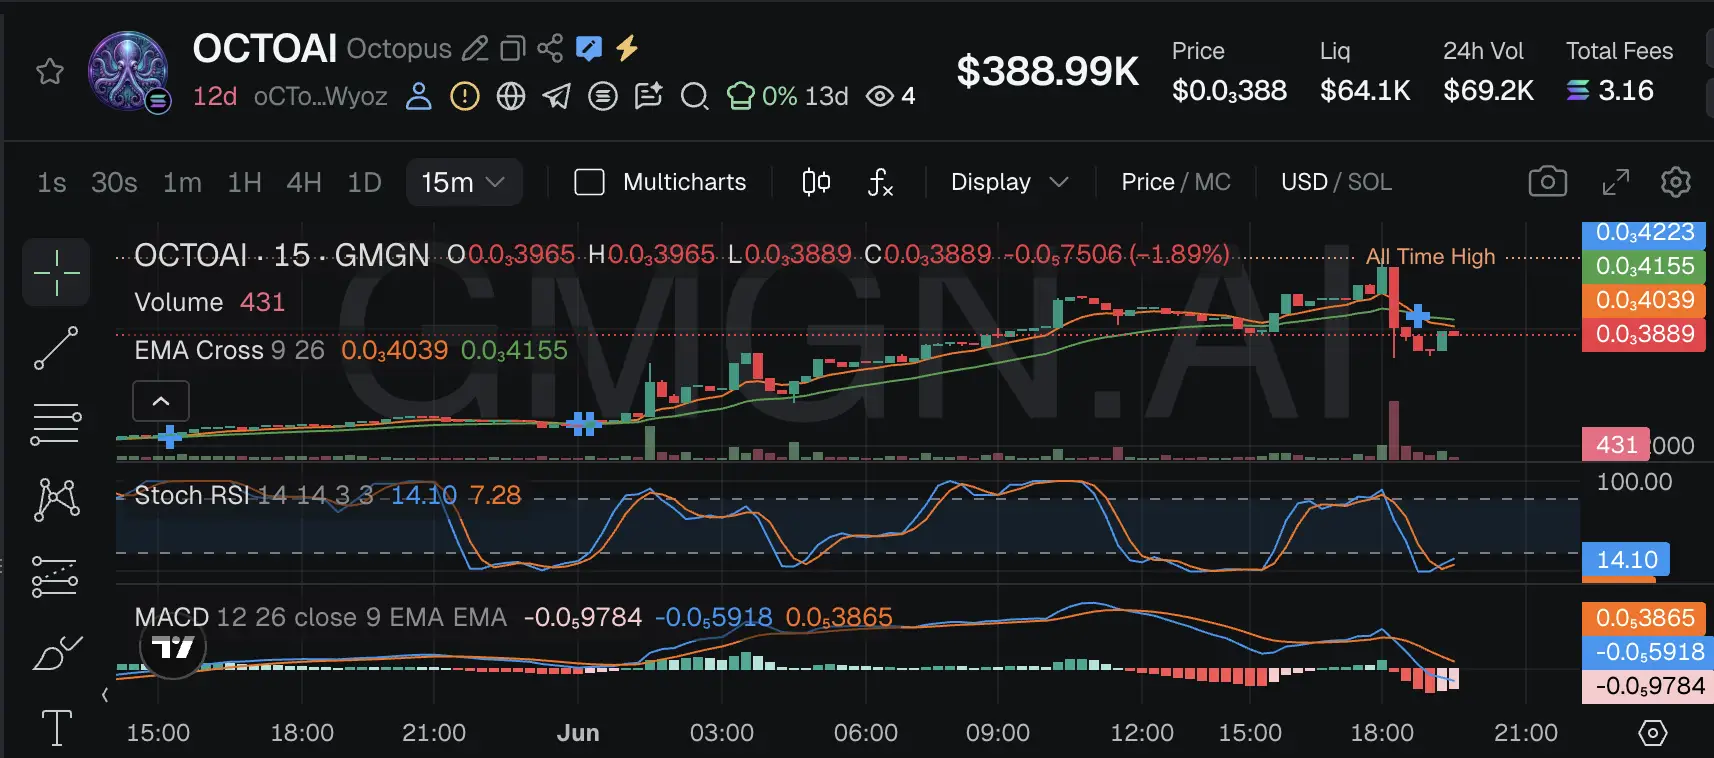Screen dimensions: 1714x758
Task: Click the blue 0.0₃4223 price label
Action: (1644, 234)
